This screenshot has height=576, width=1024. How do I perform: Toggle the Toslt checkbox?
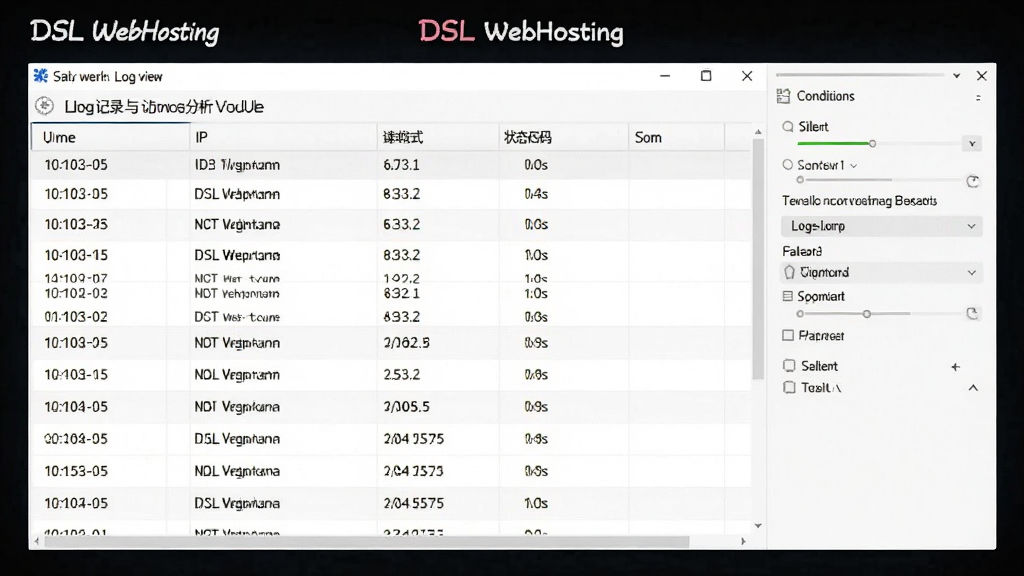(x=790, y=387)
